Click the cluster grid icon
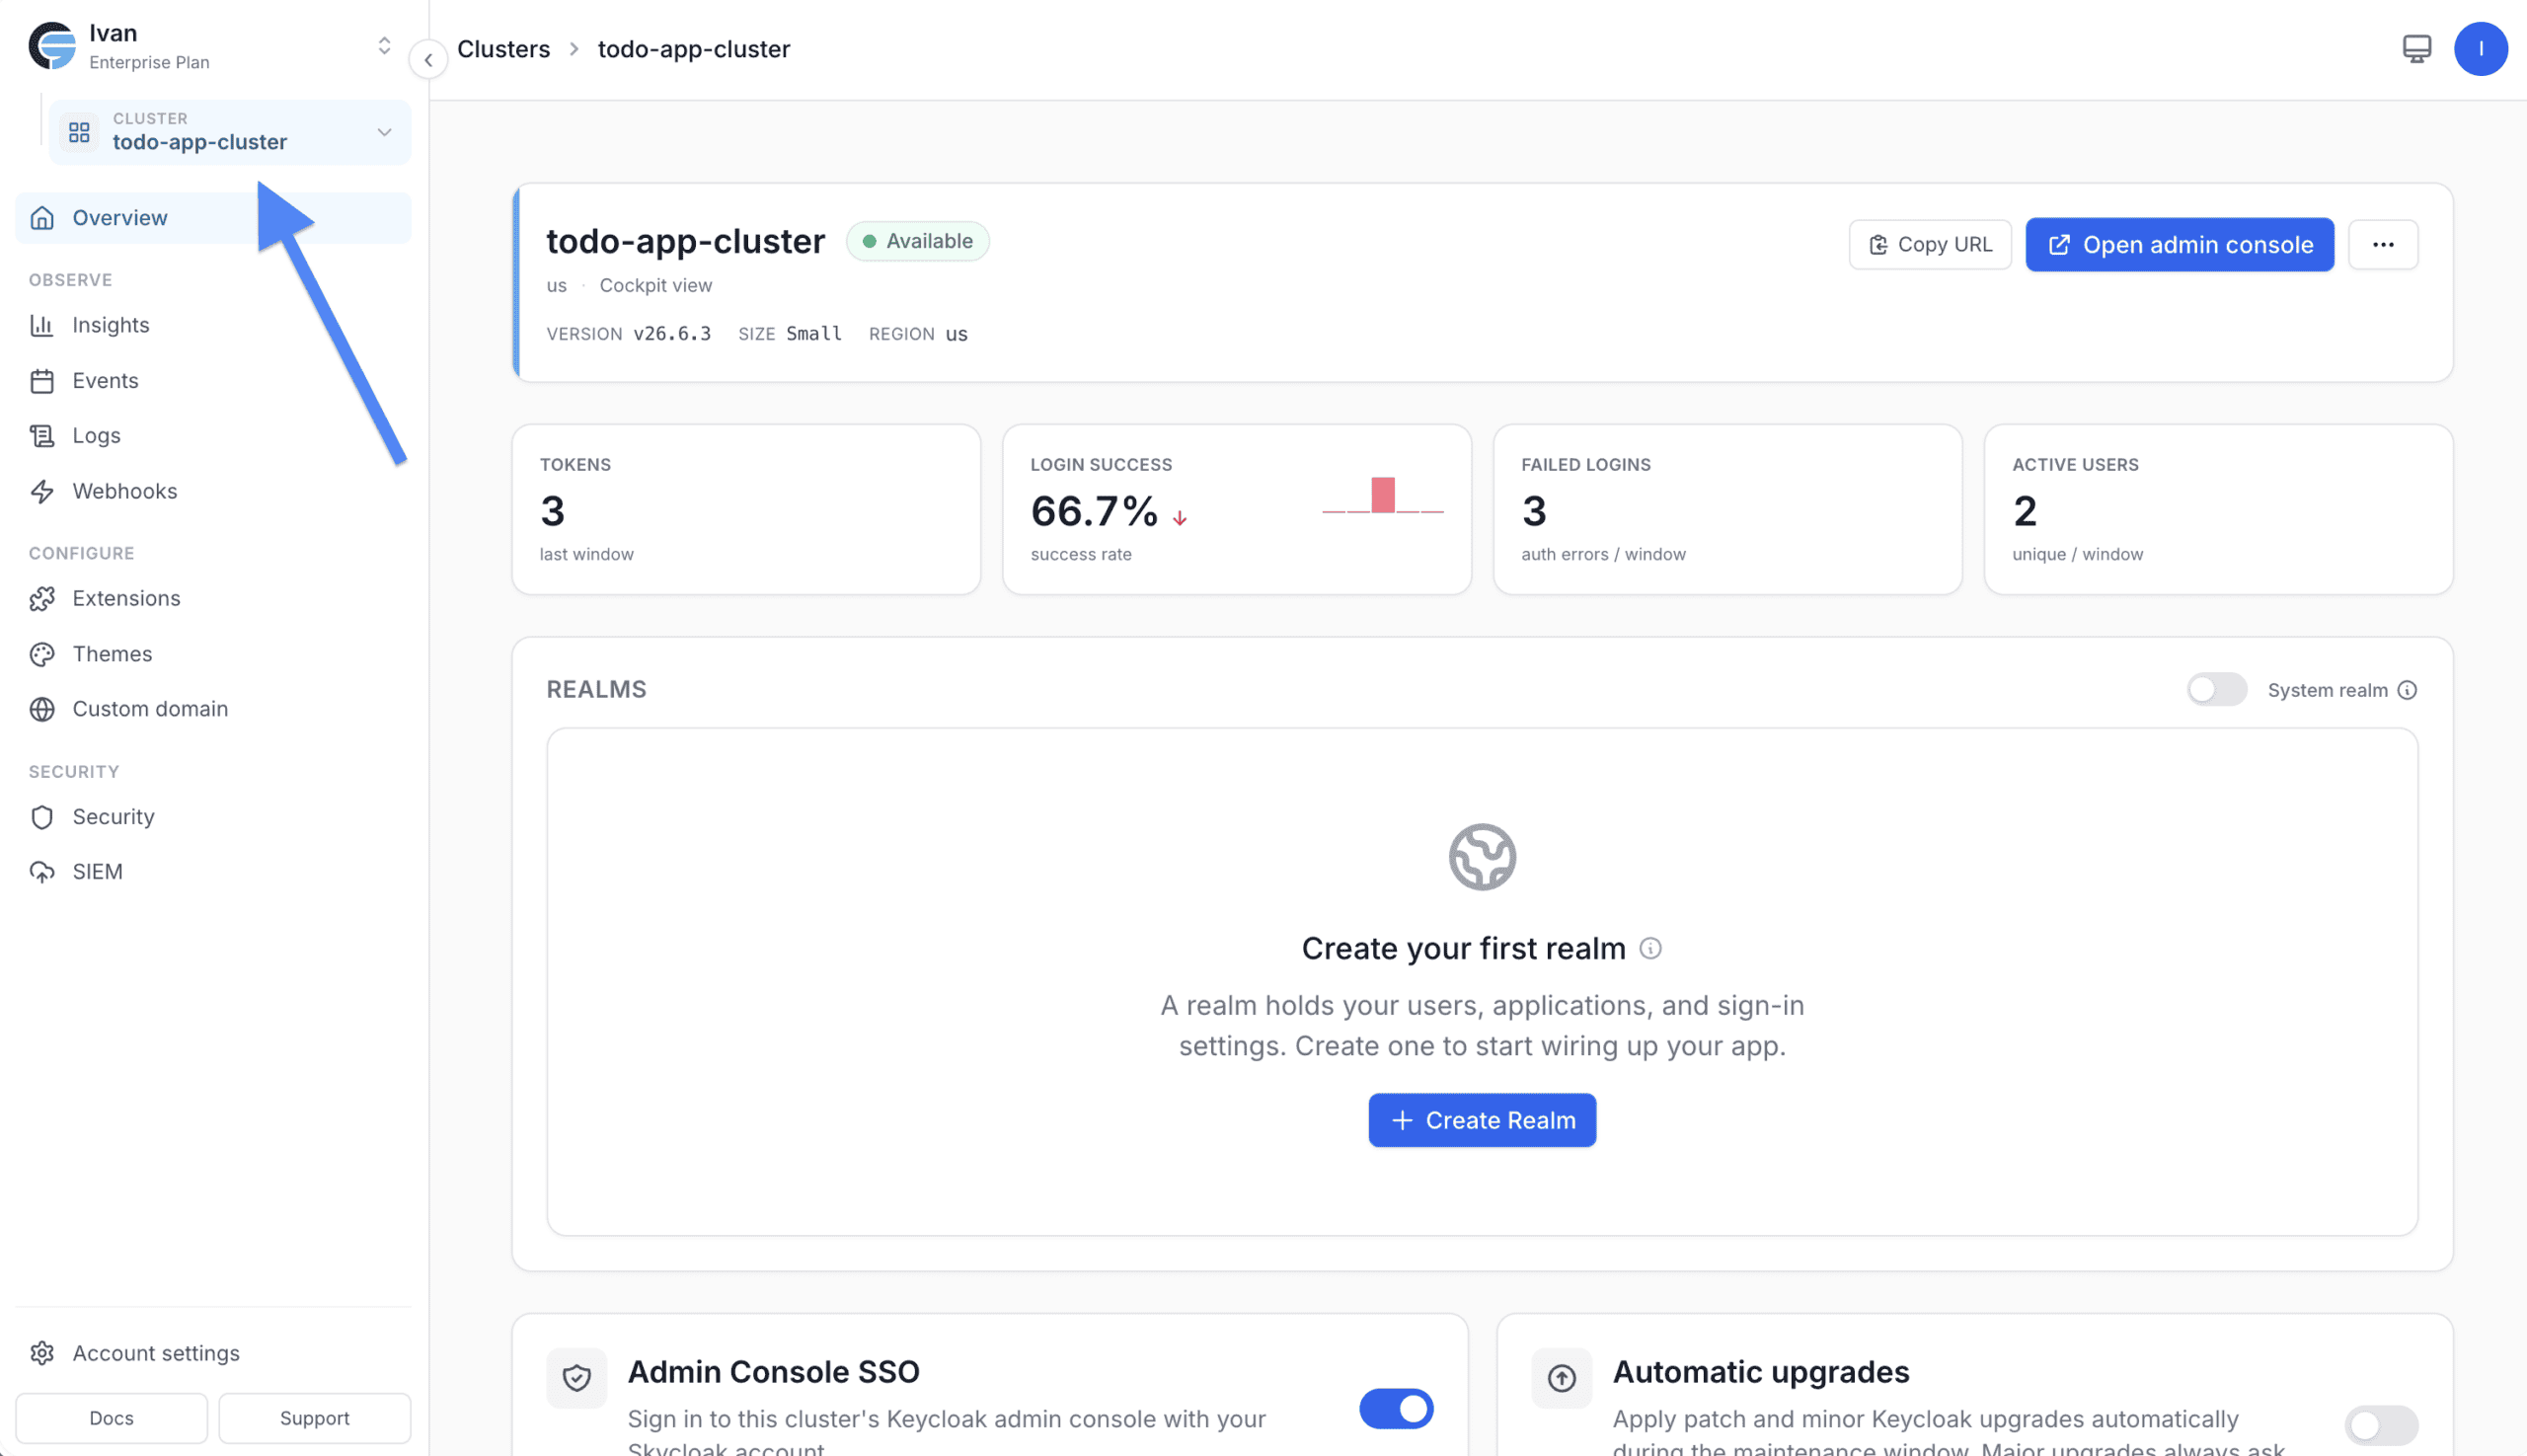2527x1456 pixels. click(x=79, y=132)
